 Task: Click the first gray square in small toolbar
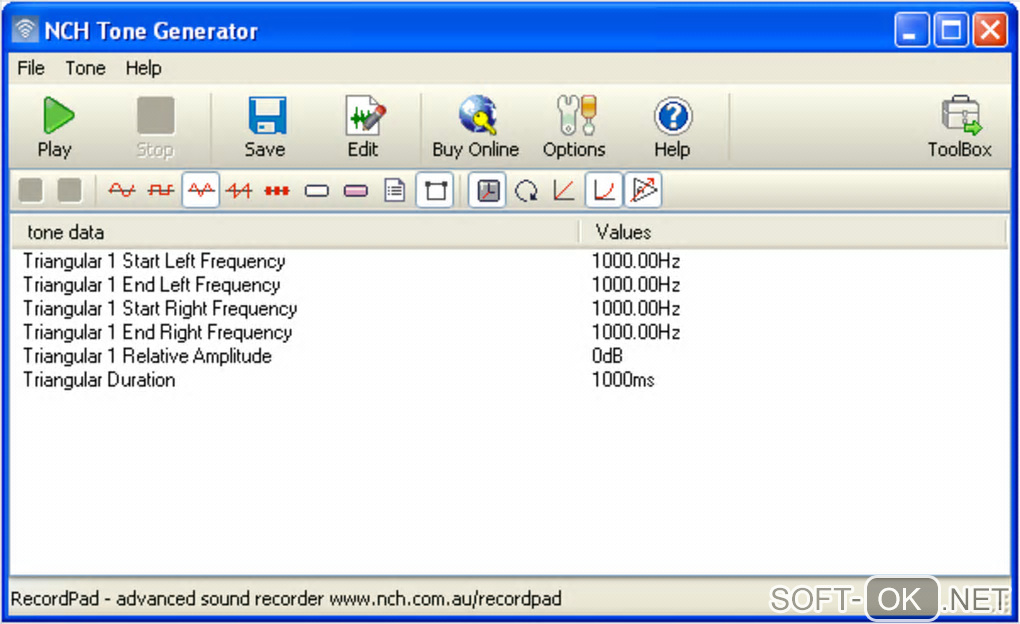click(x=31, y=191)
